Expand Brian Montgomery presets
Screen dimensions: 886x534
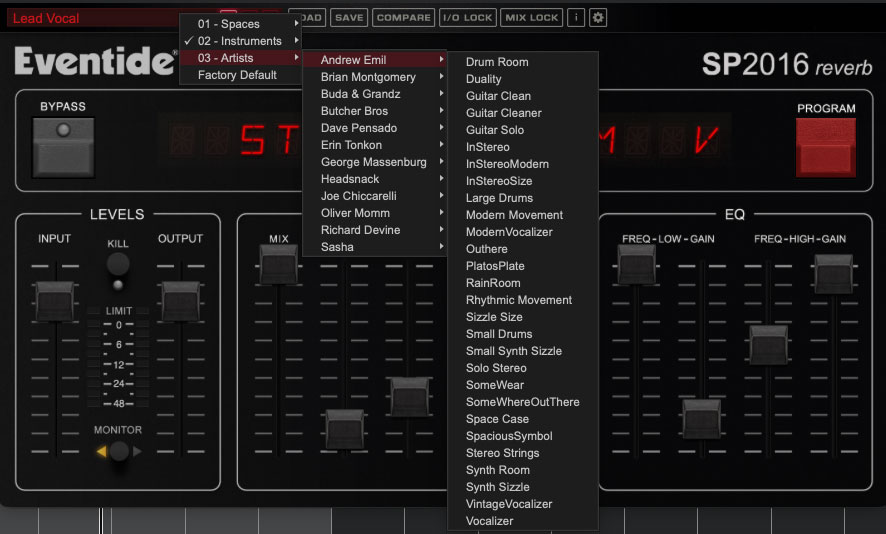tap(375, 77)
